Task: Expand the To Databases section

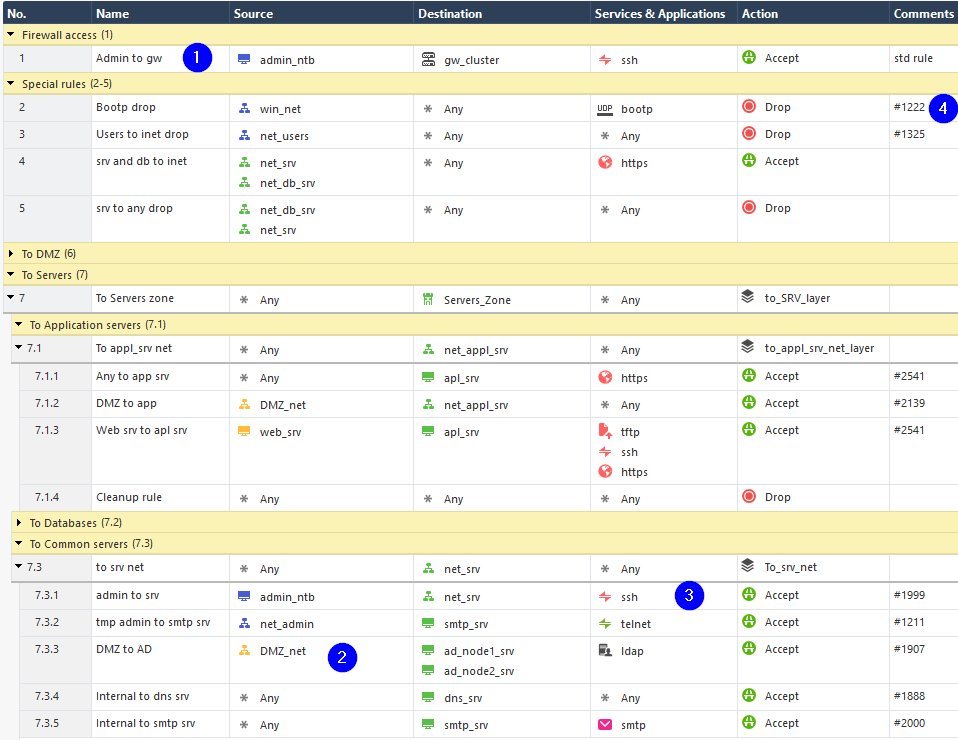Action: (x=18, y=522)
